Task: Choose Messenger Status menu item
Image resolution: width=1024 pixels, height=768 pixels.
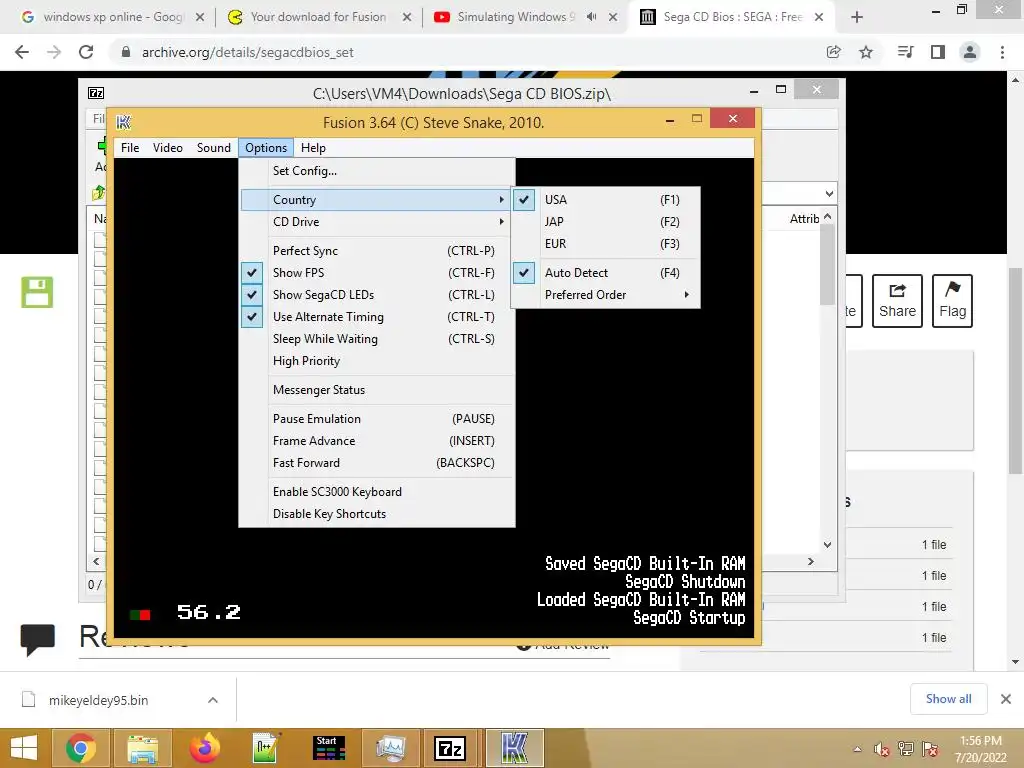Action: [x=377, y=390]
